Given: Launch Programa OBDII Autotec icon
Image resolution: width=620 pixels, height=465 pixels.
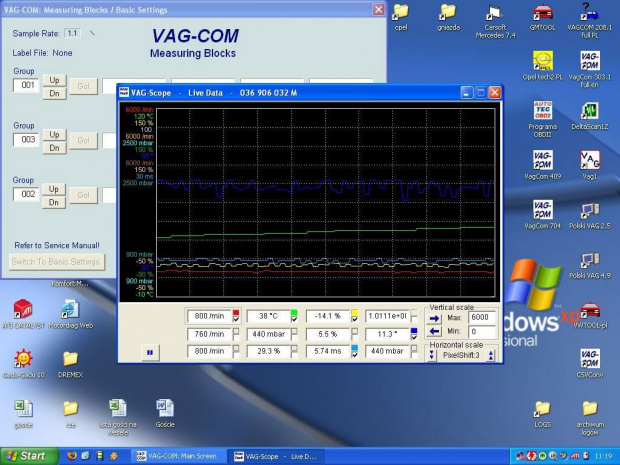Looking at the screenshot, I should pyautogui.click(x=542, y=119).
